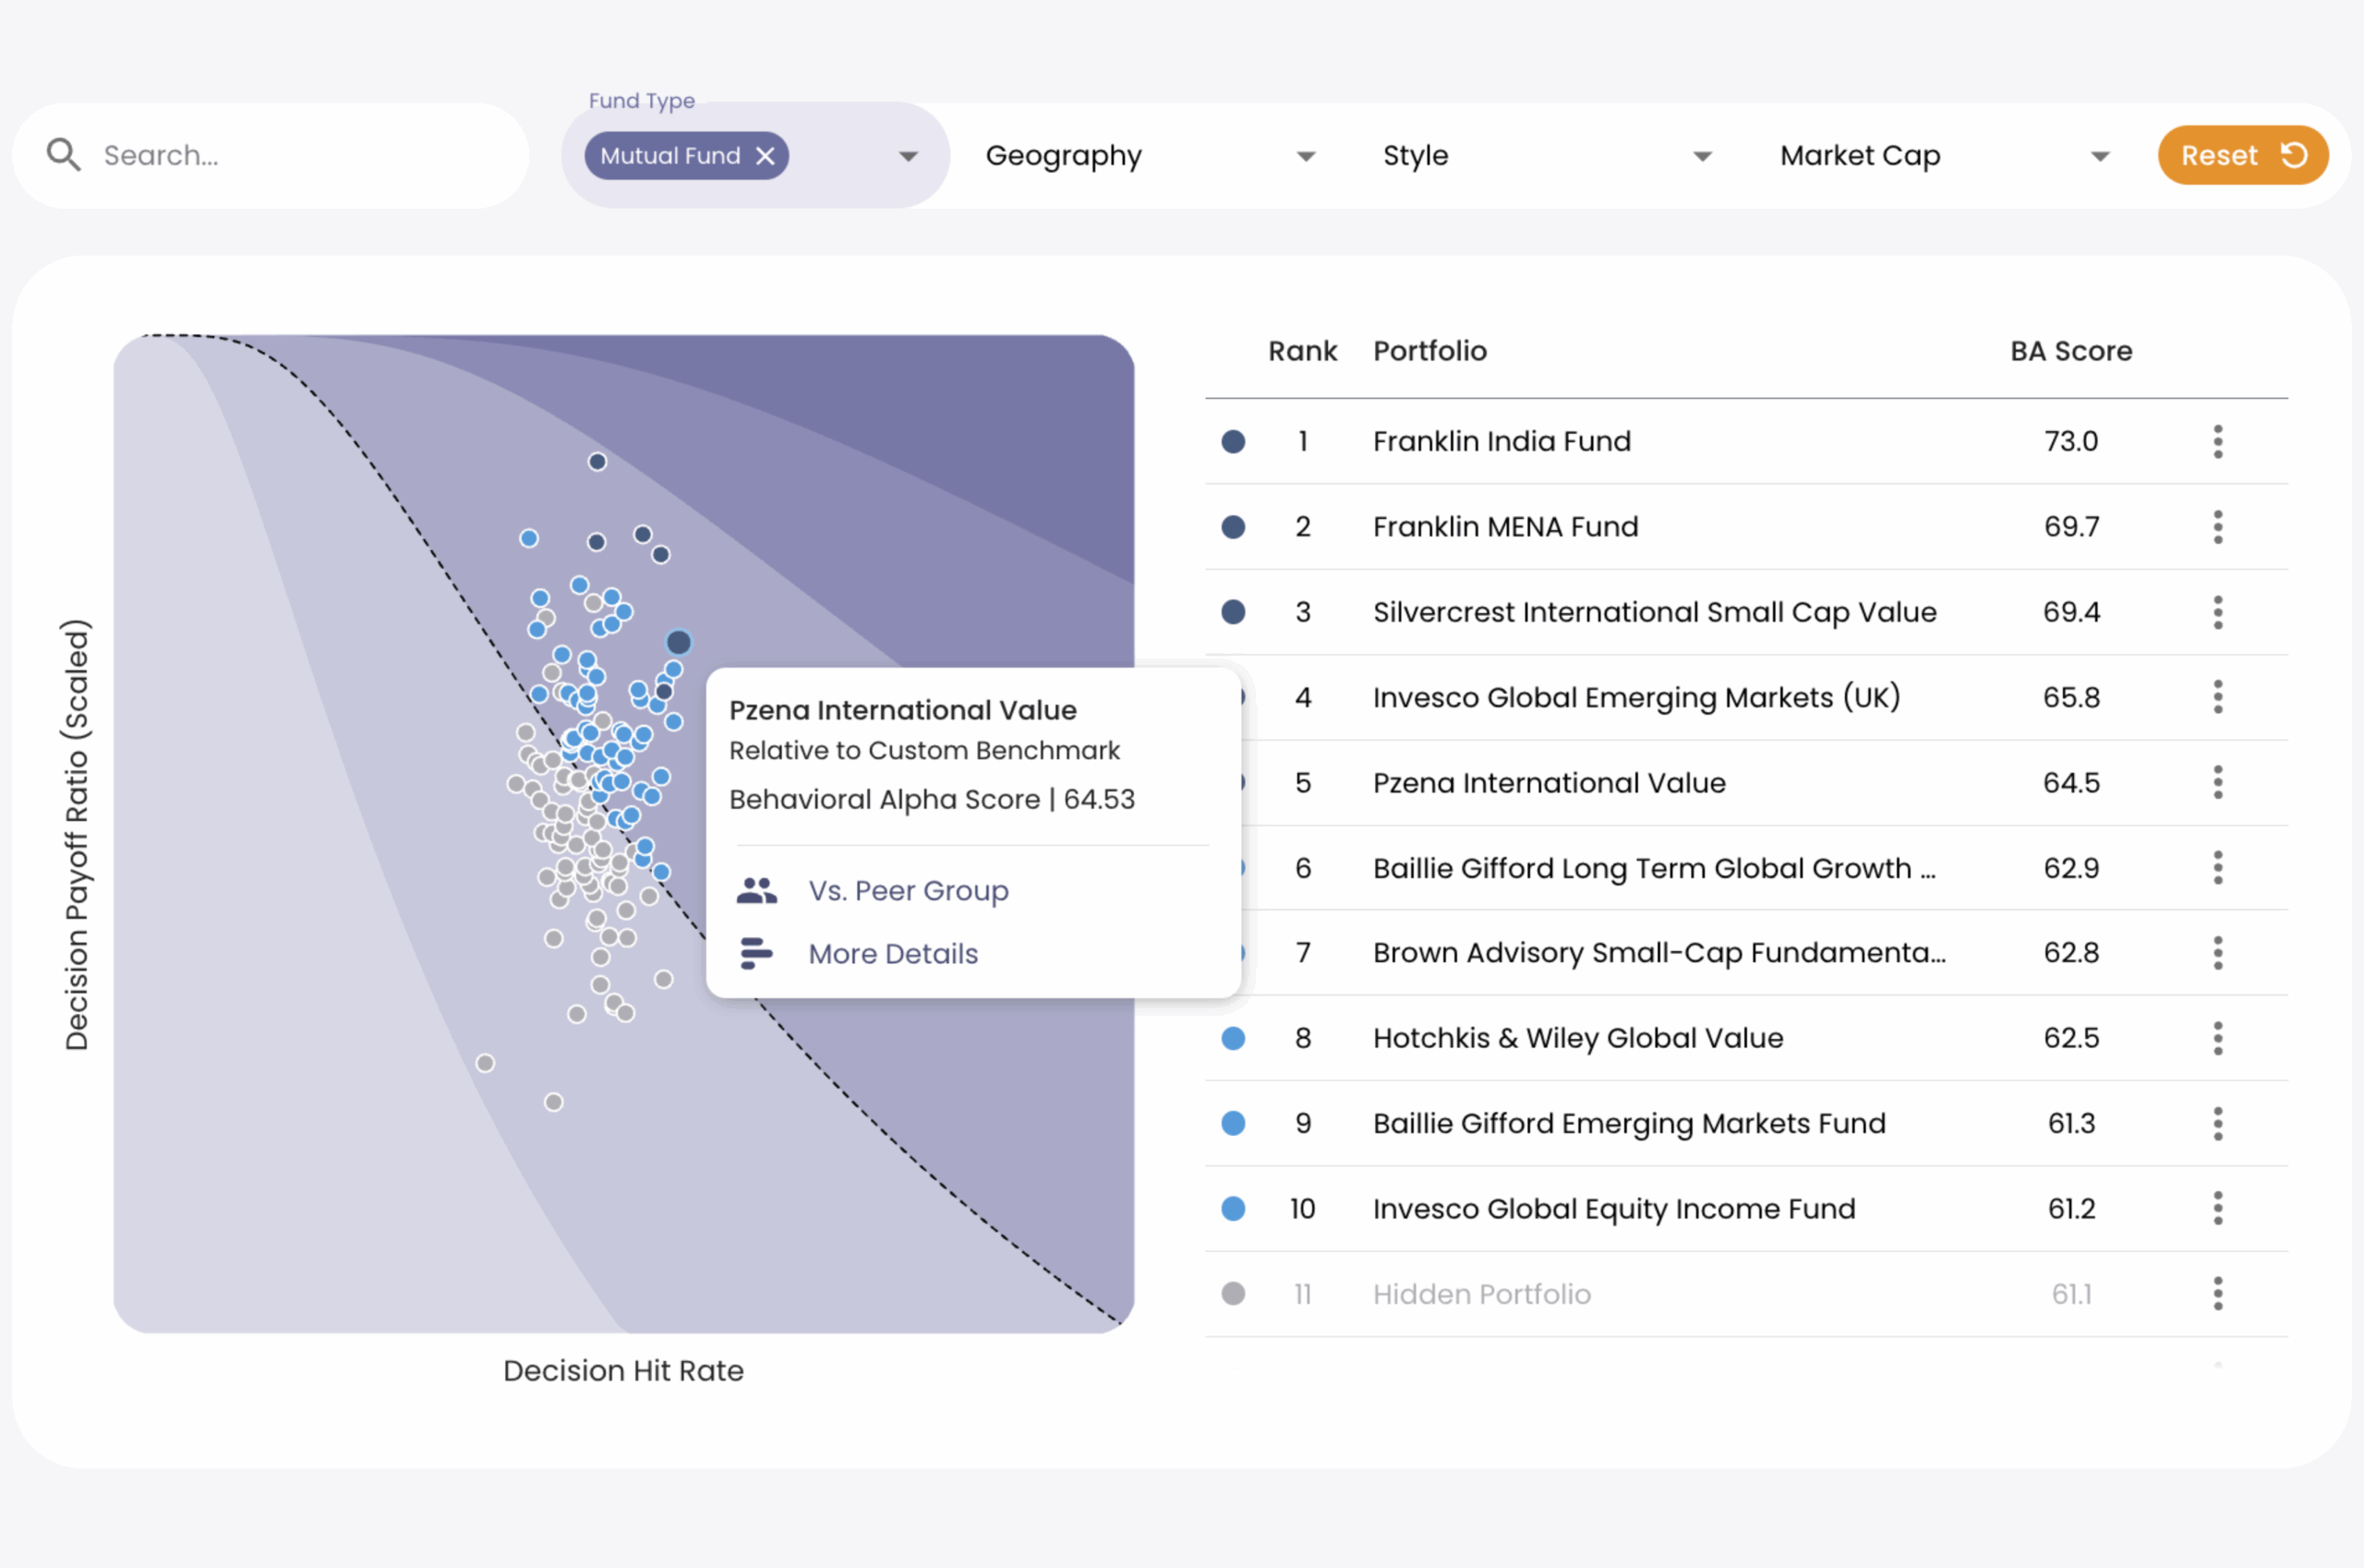This screenshot has width=2364, height=1568.
Task: Select Vs. Peer Group in the tooltip
Action: coord(908,891)
